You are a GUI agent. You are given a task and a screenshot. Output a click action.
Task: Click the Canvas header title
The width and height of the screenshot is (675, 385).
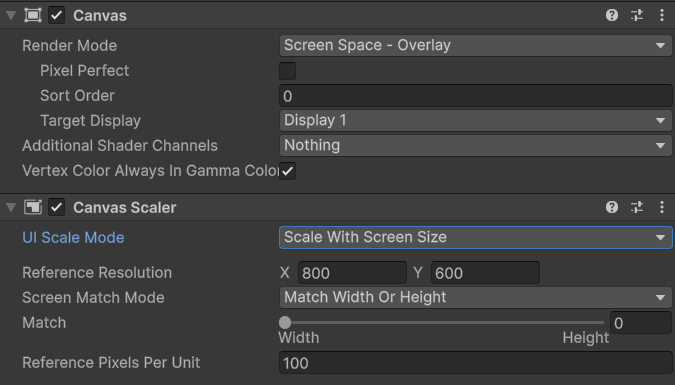point(100,16)
